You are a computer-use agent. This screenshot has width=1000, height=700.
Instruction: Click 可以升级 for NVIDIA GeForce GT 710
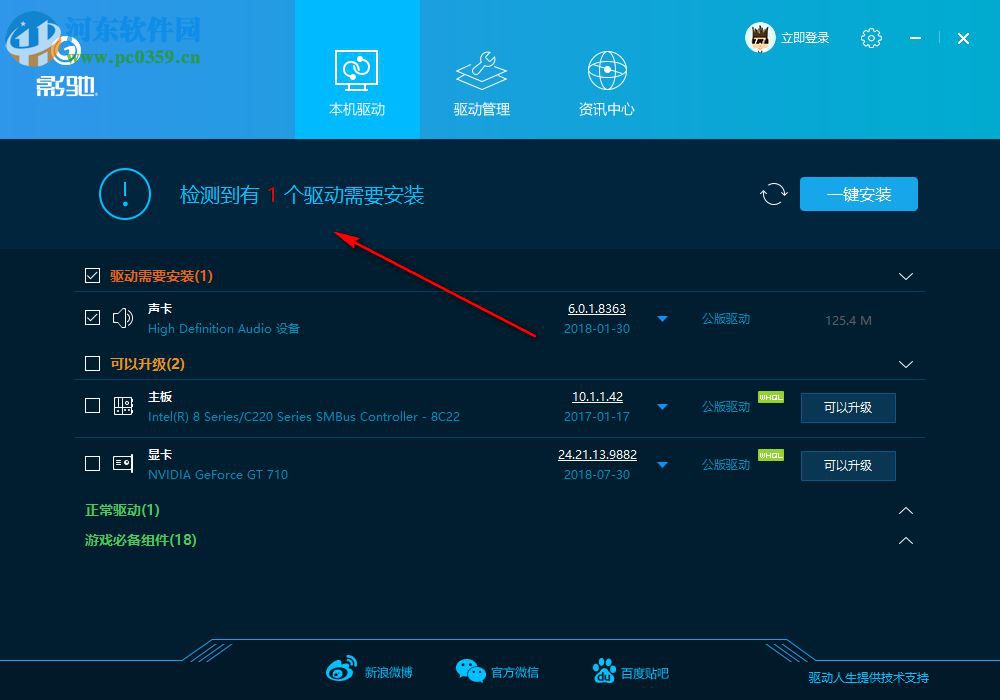click(x=847, y=465)
